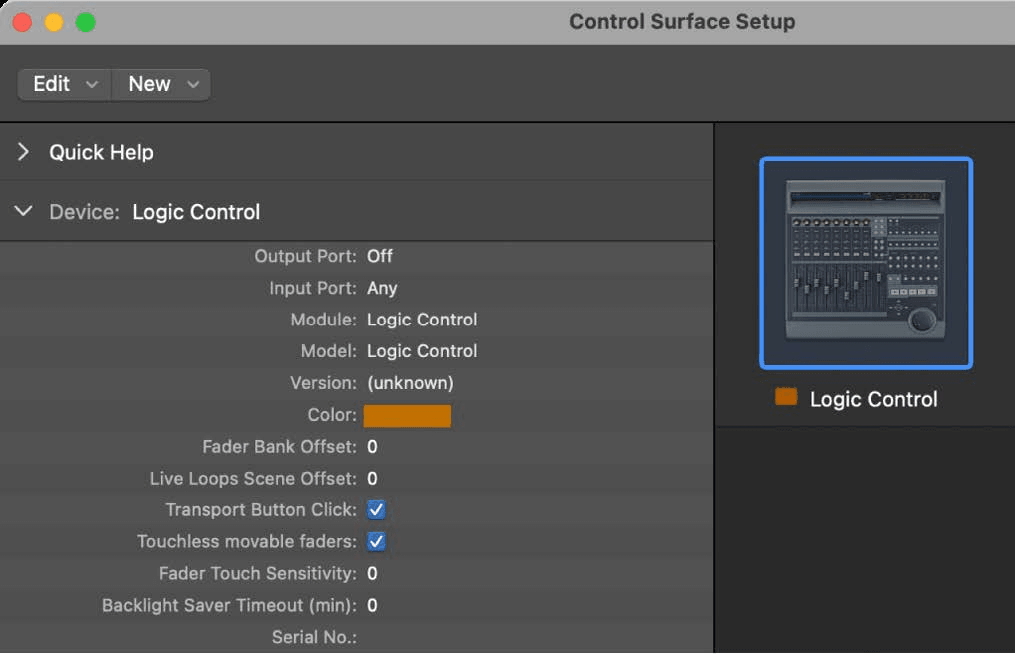1015x654 pixels.
Task: Click the Version value (unknown)
Action: pyautogui.click(x=410, y=383)
